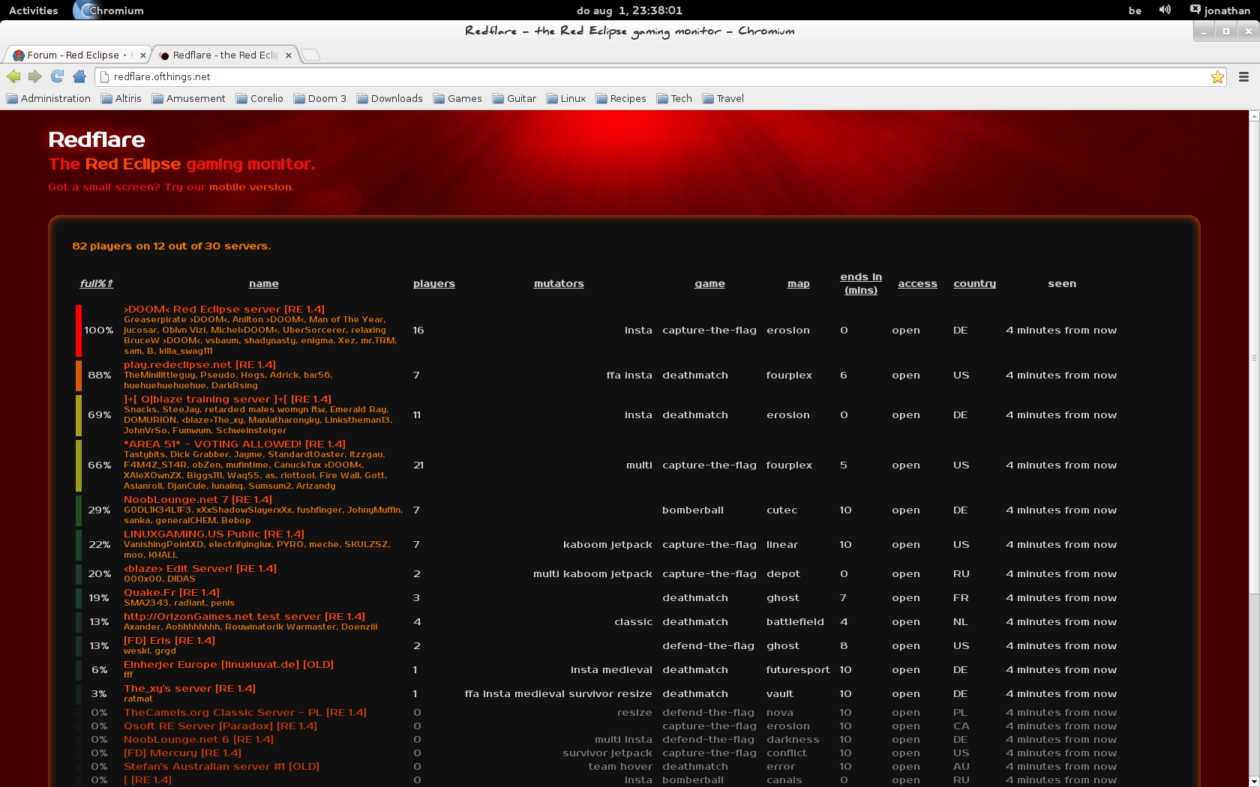Click the red 100% fullness bar

[79, 331]
